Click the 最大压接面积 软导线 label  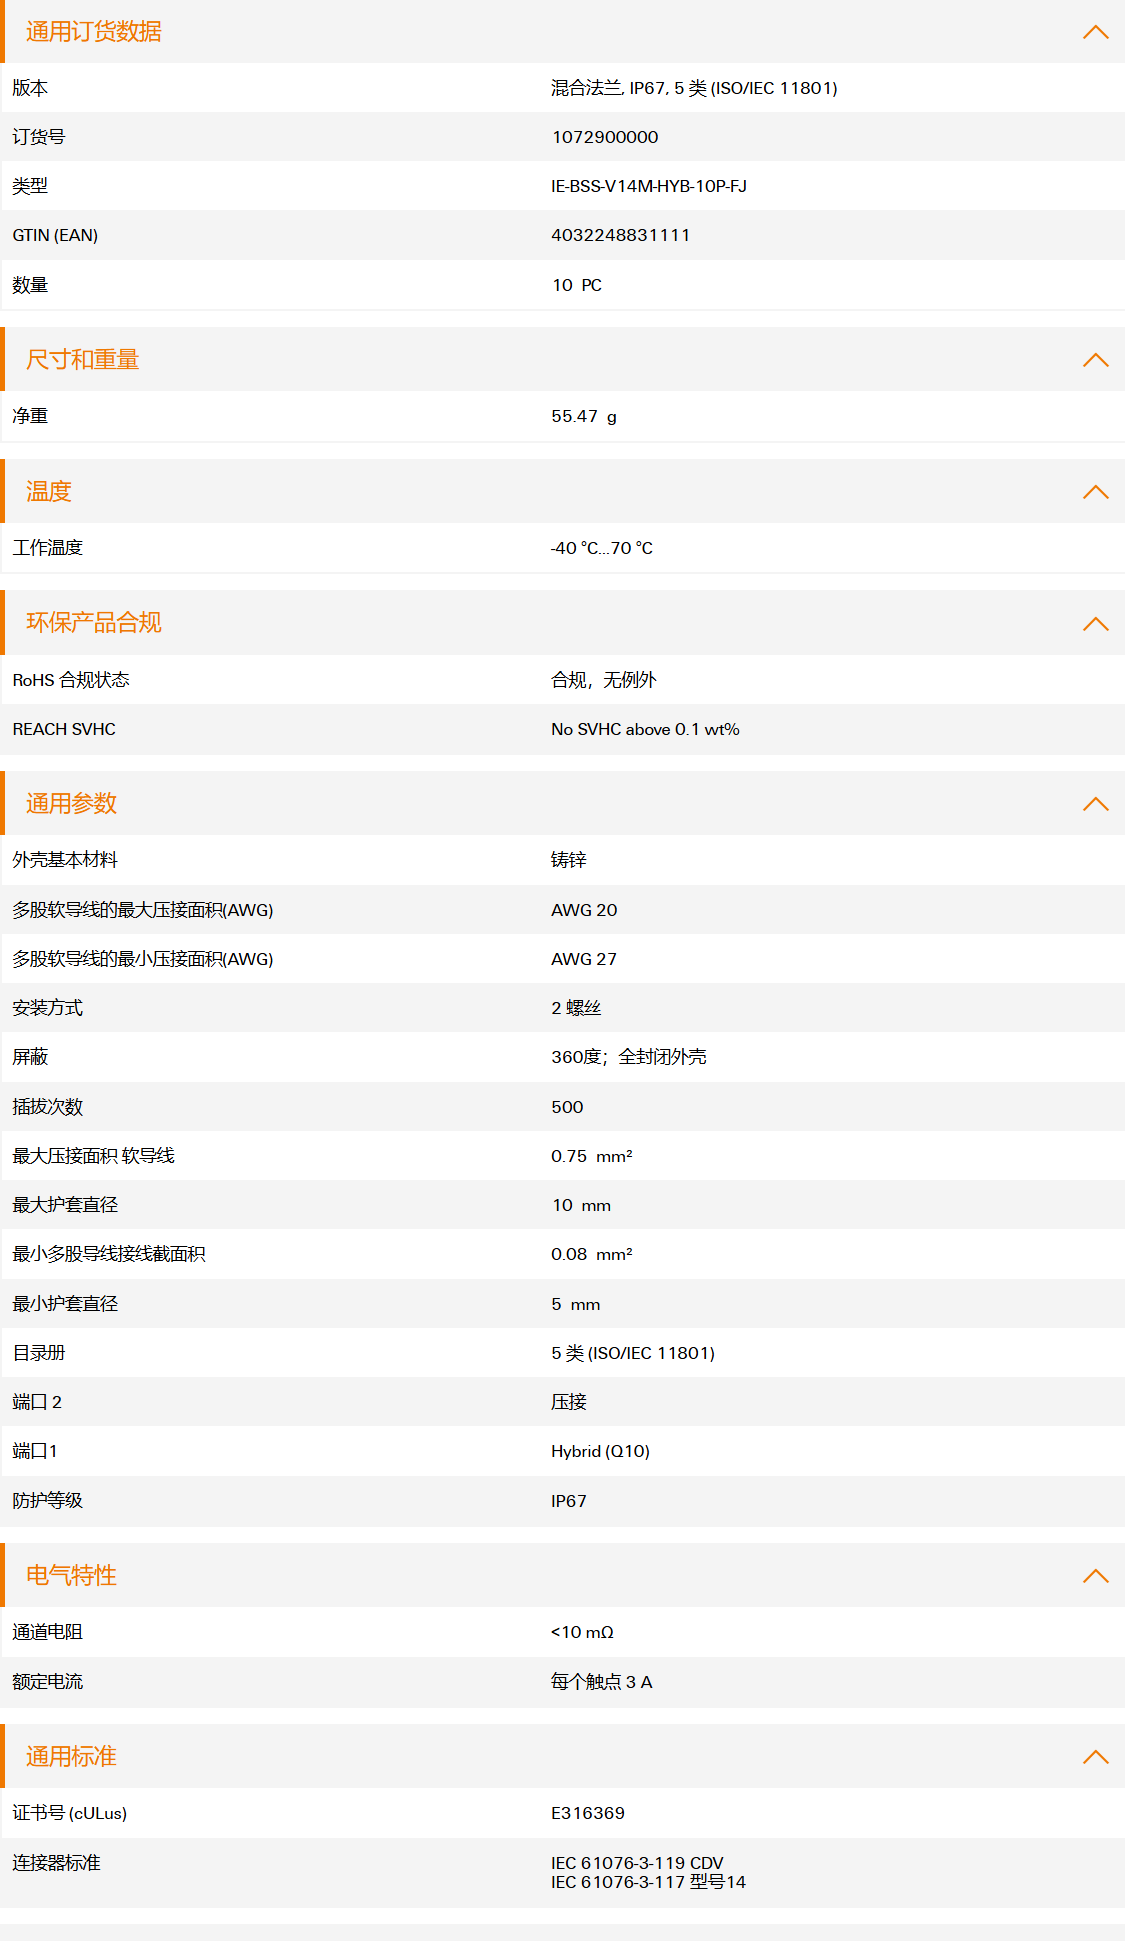tap(93, 1156)
